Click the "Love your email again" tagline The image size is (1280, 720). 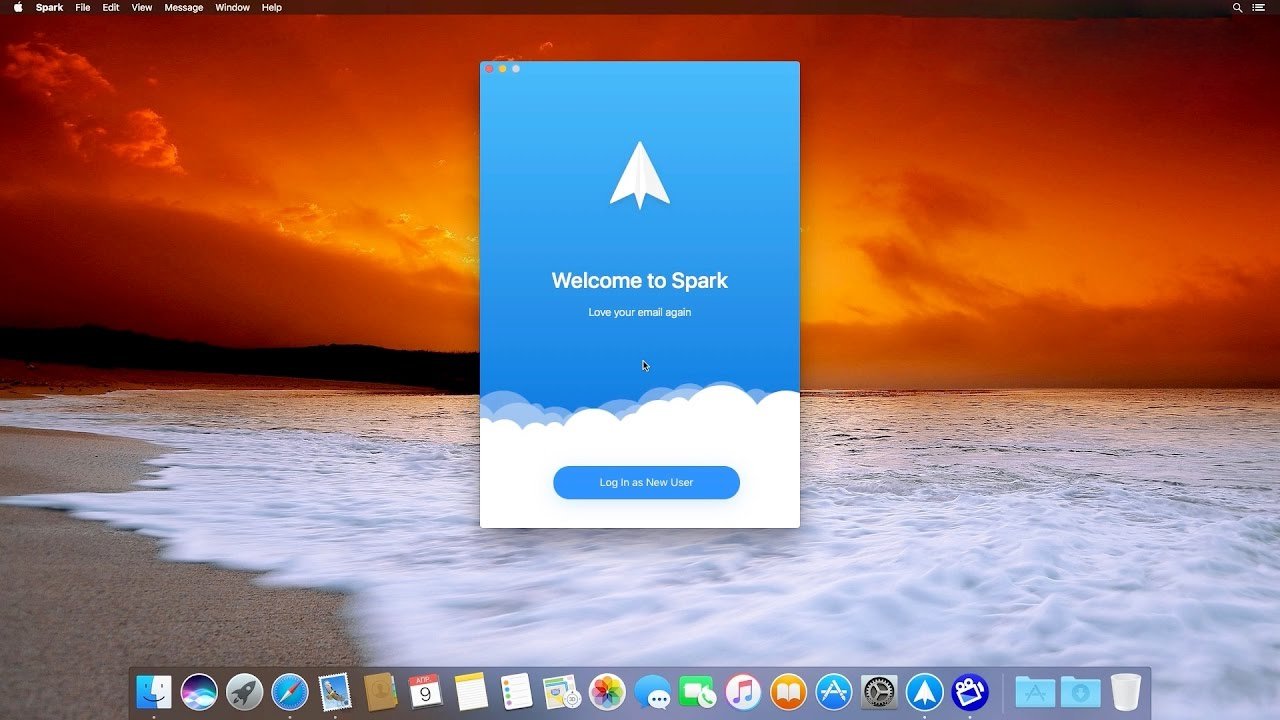tap(640, 312)
